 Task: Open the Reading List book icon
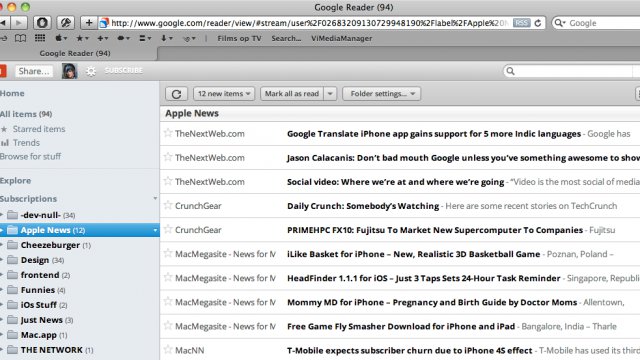(20, 38)
